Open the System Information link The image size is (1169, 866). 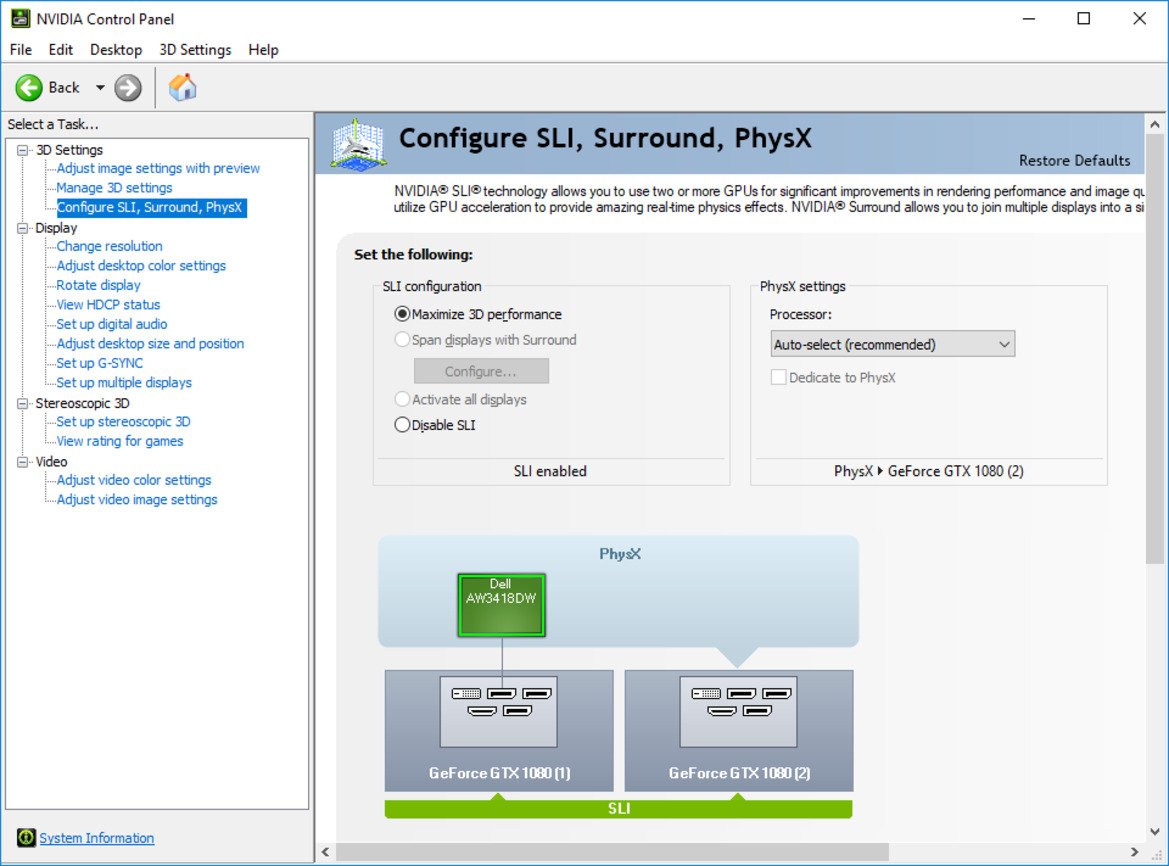pos(97,838)
